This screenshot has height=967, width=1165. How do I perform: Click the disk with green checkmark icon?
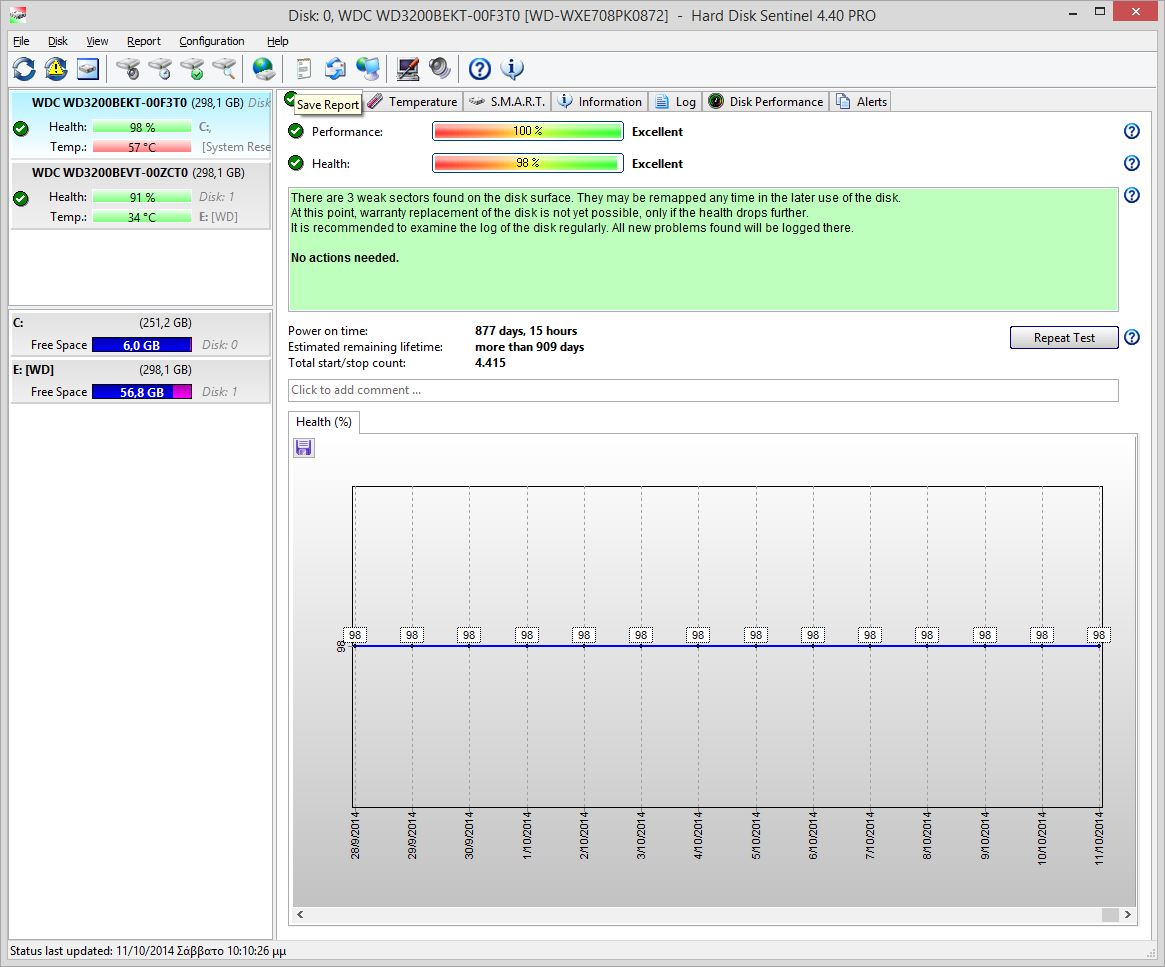tap(192, 69)
